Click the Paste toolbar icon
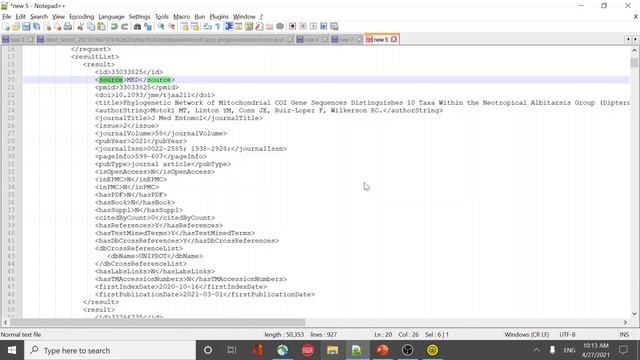640x360 pixels. pos(101,27)
